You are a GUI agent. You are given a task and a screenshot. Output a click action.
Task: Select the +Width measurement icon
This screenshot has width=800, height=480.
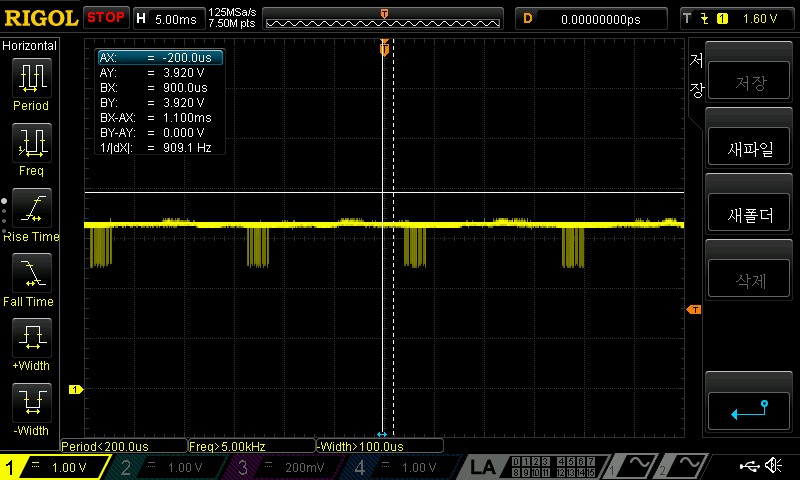click(32, 338)
